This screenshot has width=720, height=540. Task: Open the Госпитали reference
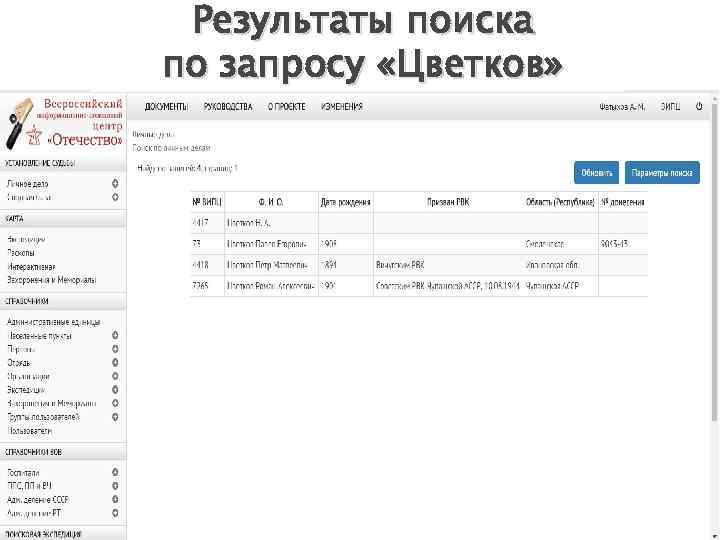click(23, 472)
